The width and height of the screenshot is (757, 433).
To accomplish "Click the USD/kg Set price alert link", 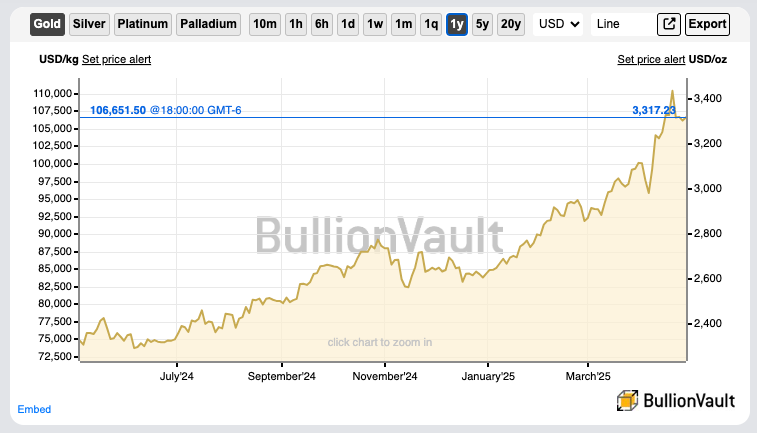I will [x=116, y=59].
